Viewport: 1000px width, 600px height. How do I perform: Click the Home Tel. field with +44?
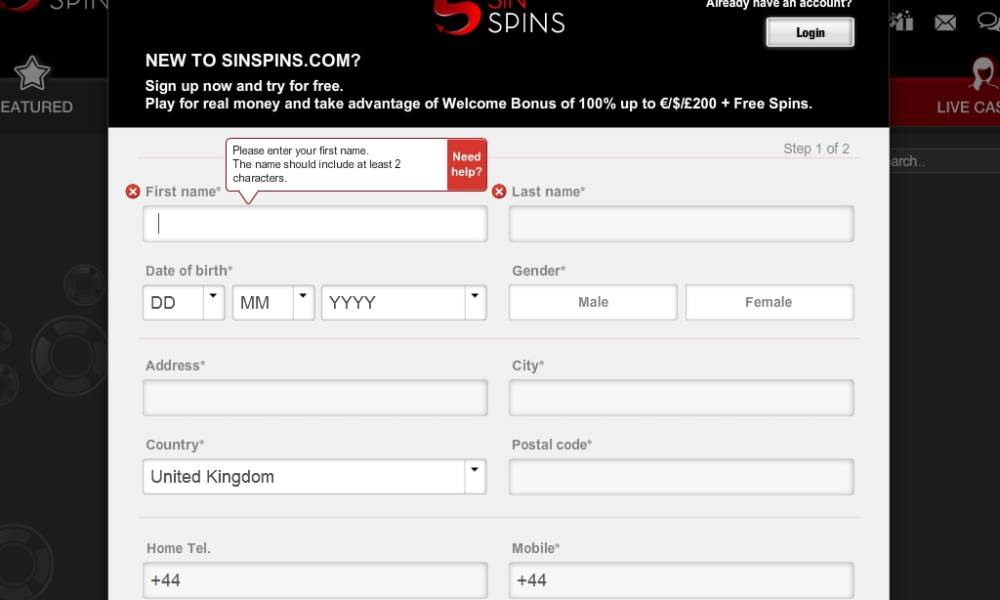(315, 580)
